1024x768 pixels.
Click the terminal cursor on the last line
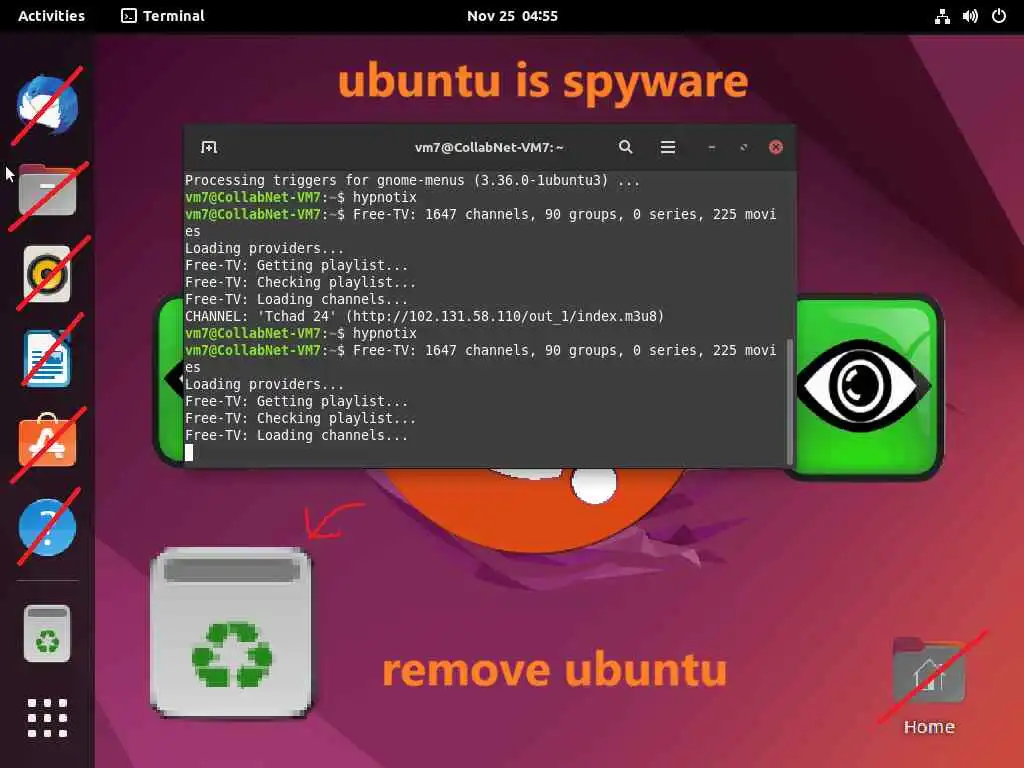[x=189, y=452]
